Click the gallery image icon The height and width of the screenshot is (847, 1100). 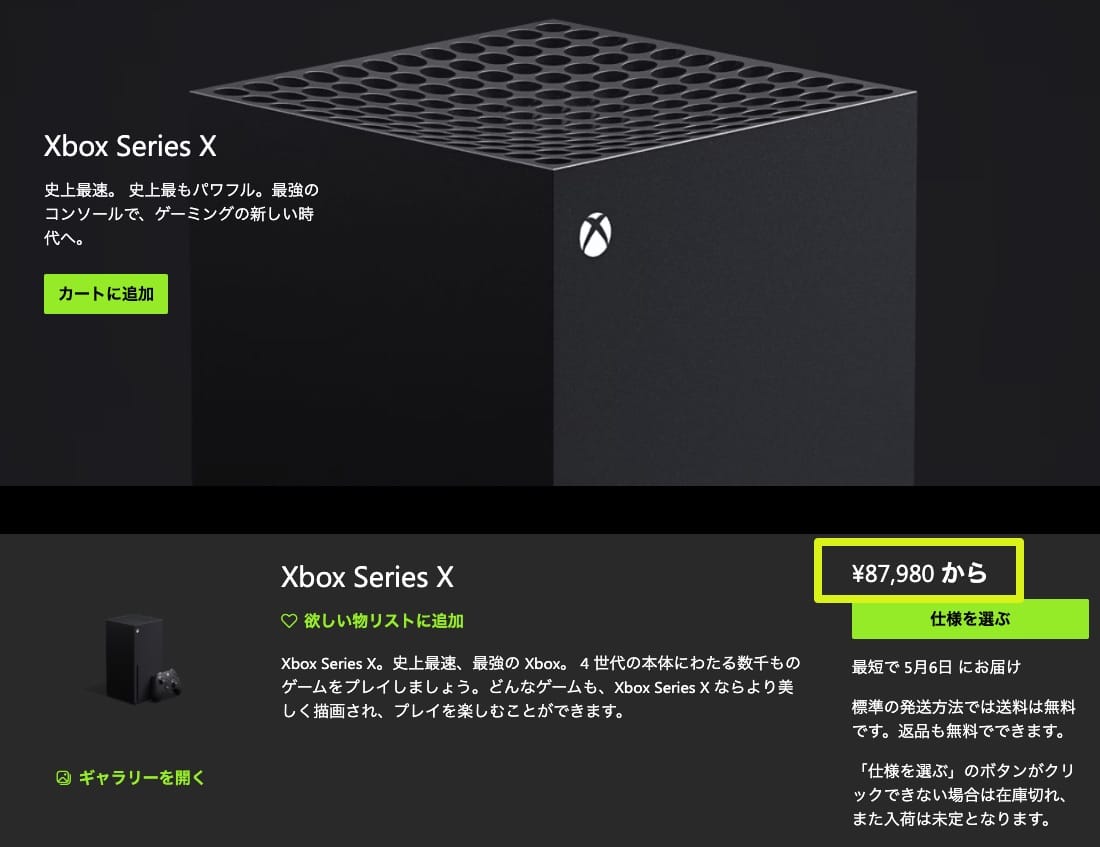(63, 778)
